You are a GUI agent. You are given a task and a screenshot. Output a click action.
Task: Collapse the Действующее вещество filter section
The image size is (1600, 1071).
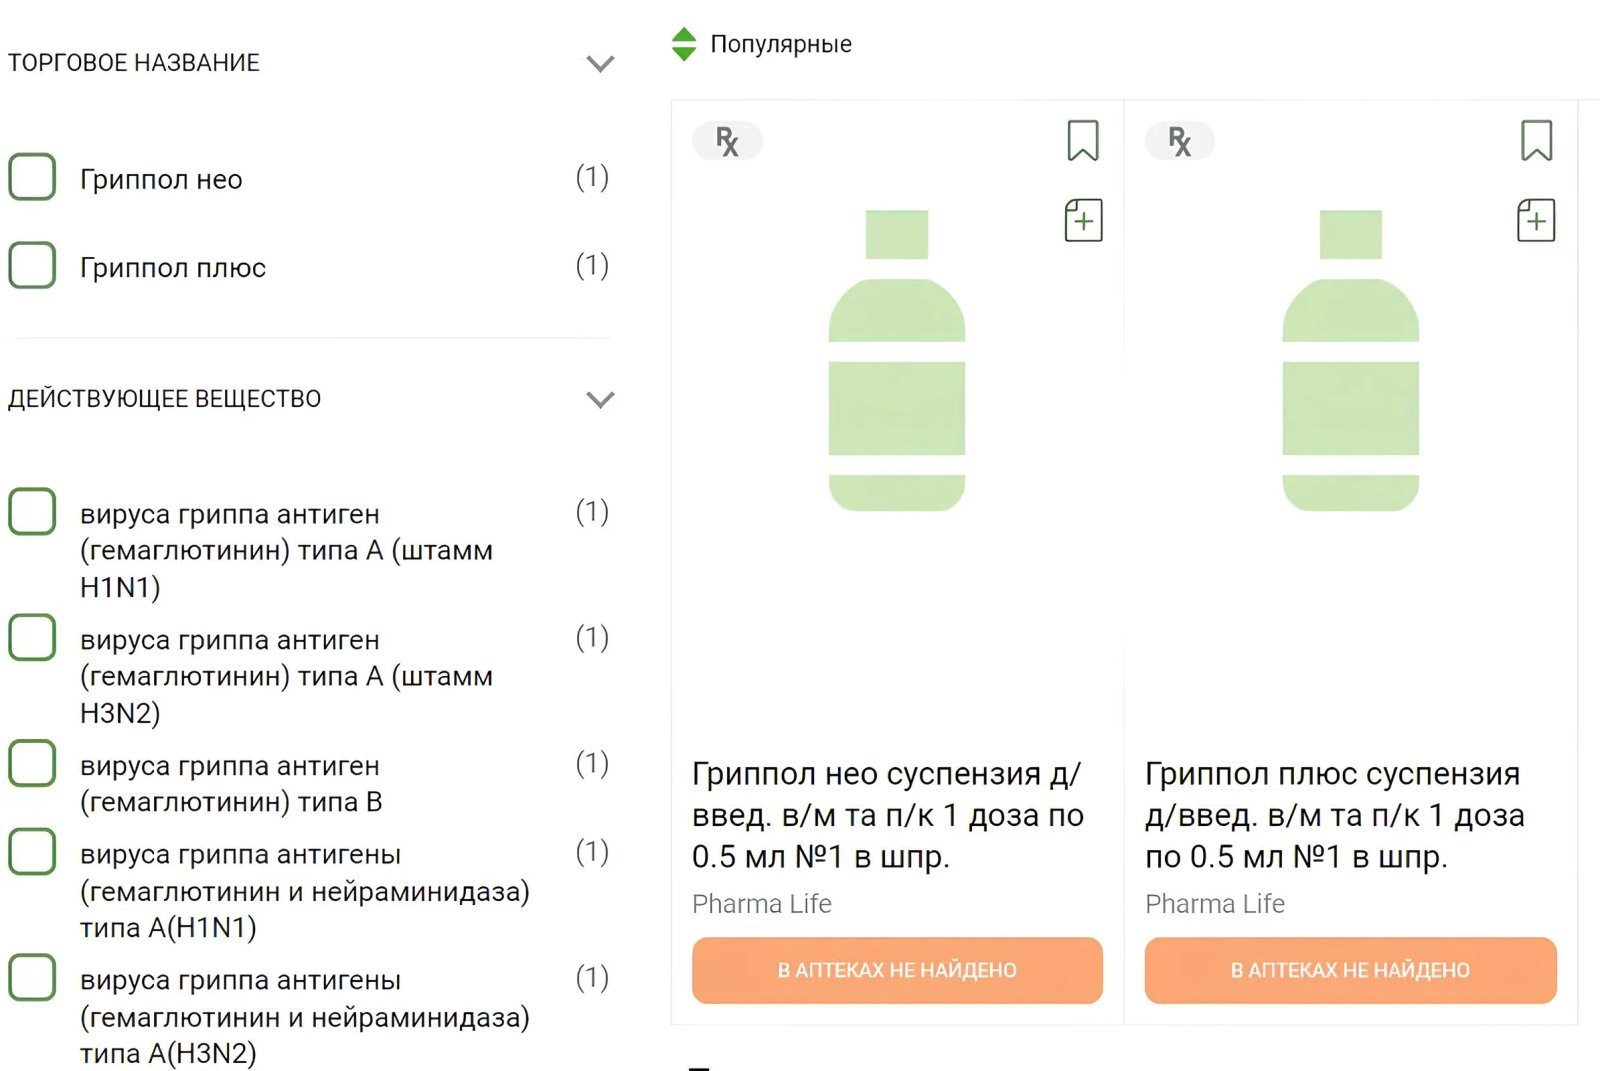[600, 400]
